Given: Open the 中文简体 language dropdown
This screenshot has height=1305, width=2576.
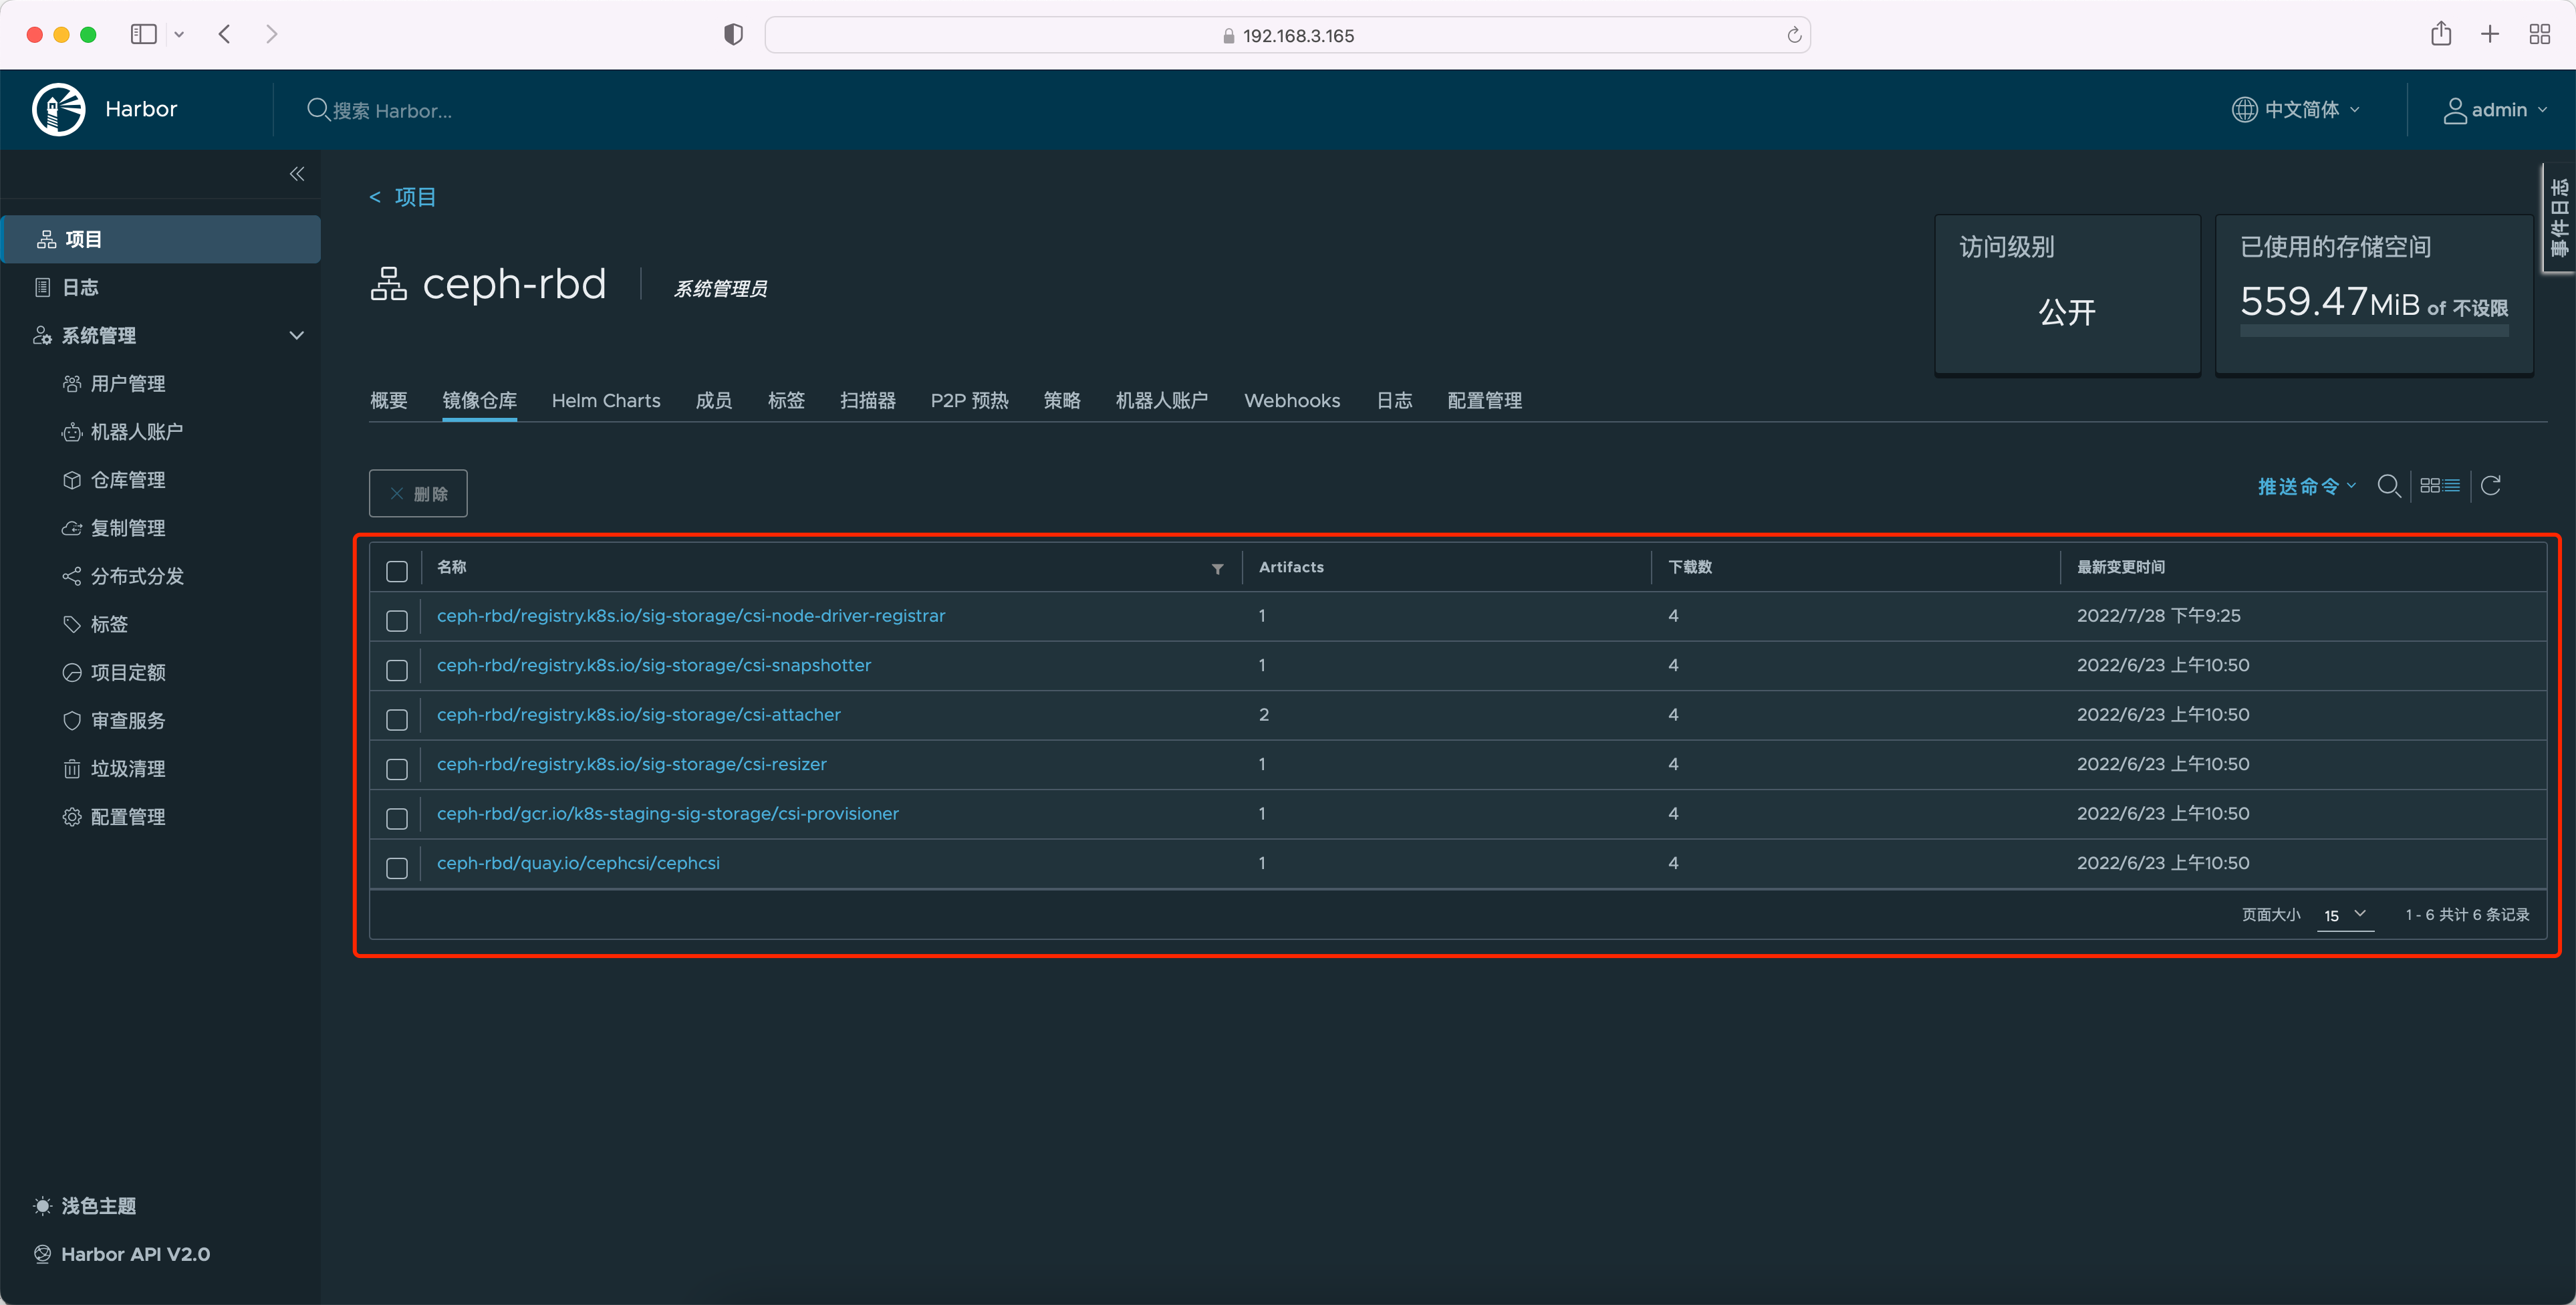Looking at the screenshot, I should (x=2296, y=109).
